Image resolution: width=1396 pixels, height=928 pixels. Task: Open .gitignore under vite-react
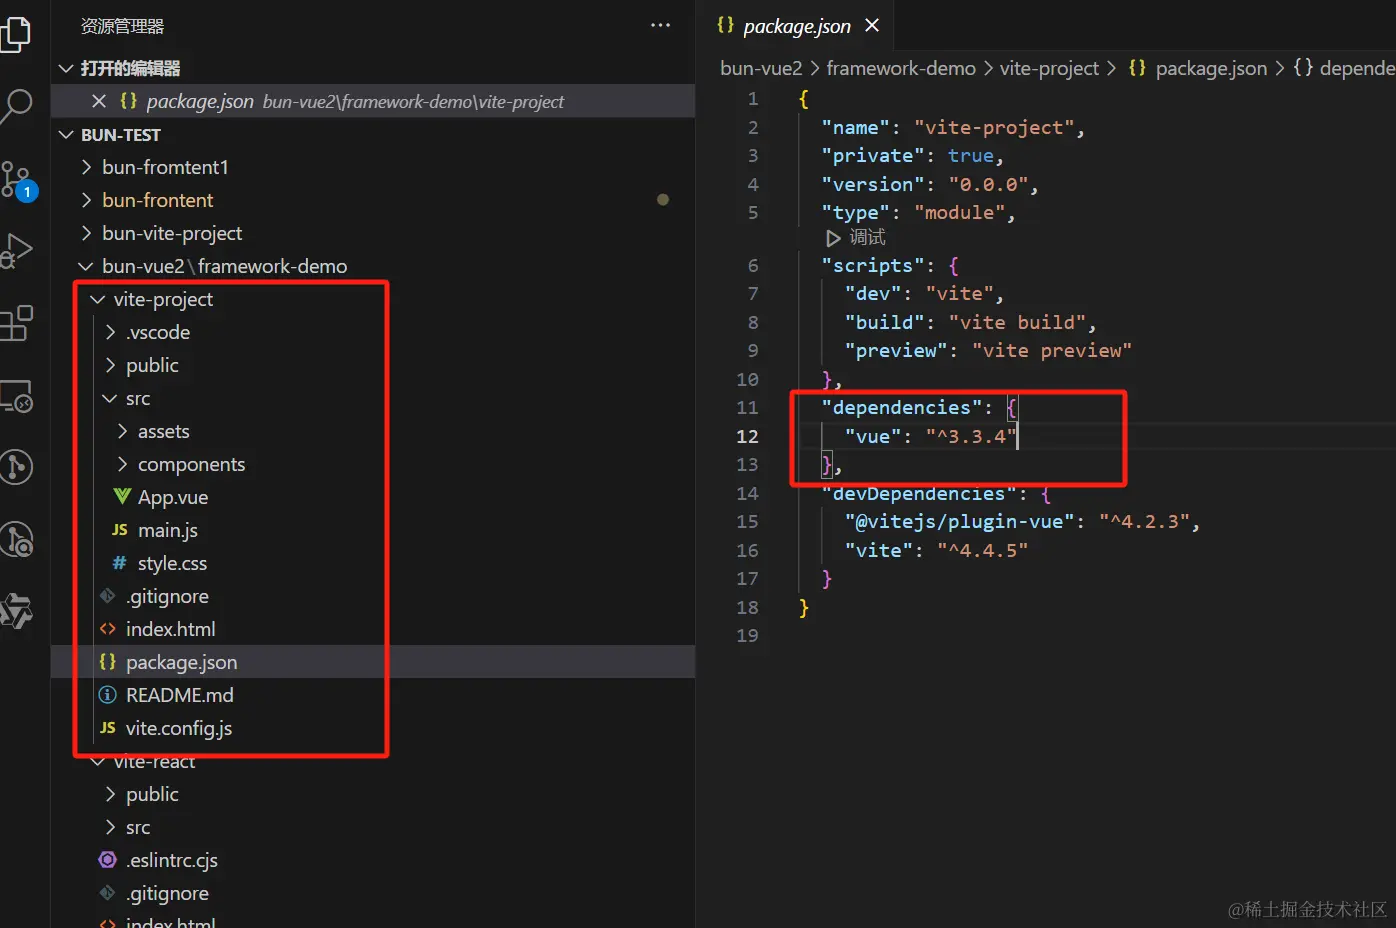click(x=167, y=893)
